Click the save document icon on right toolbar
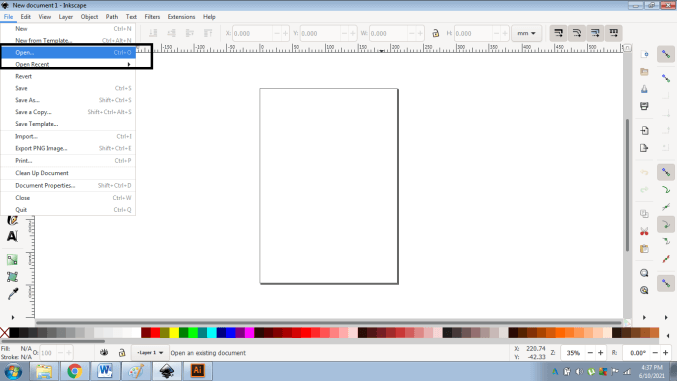This screenshot has height=381, width=677. point(644,89)
